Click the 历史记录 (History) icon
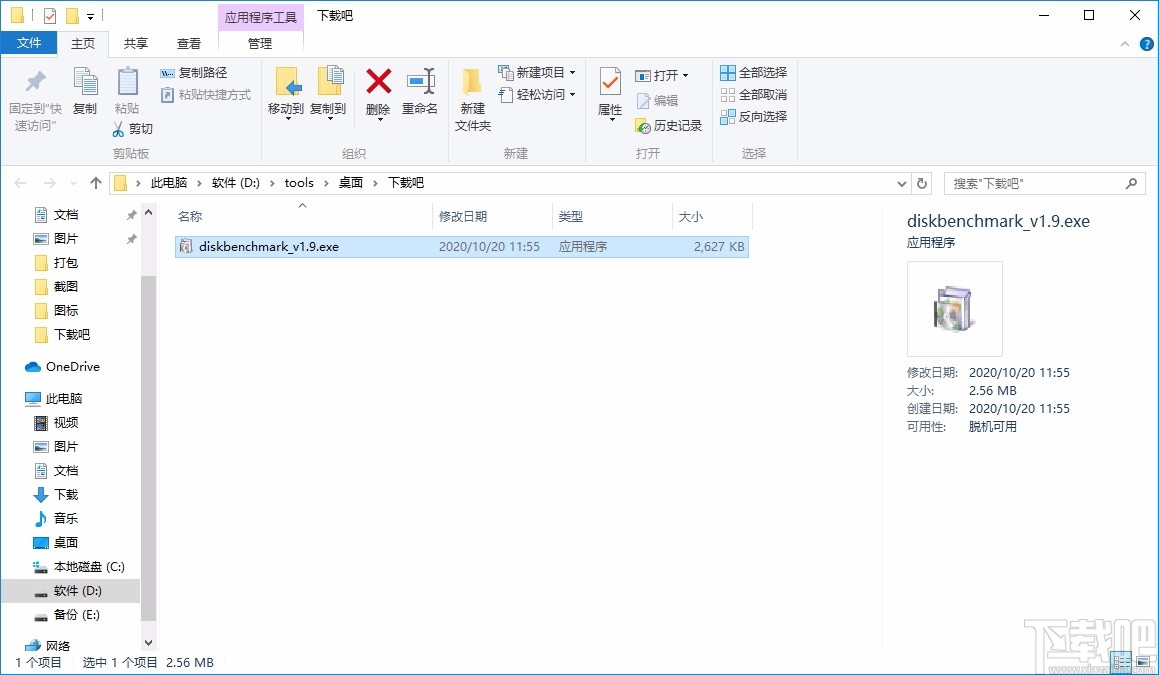1159x675 pixels. 668,126
